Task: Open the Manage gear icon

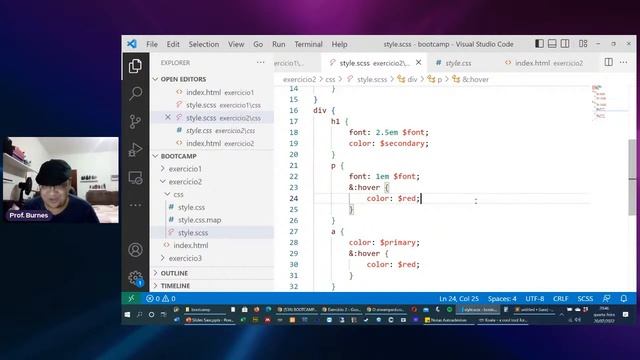Action: [135, 278]
